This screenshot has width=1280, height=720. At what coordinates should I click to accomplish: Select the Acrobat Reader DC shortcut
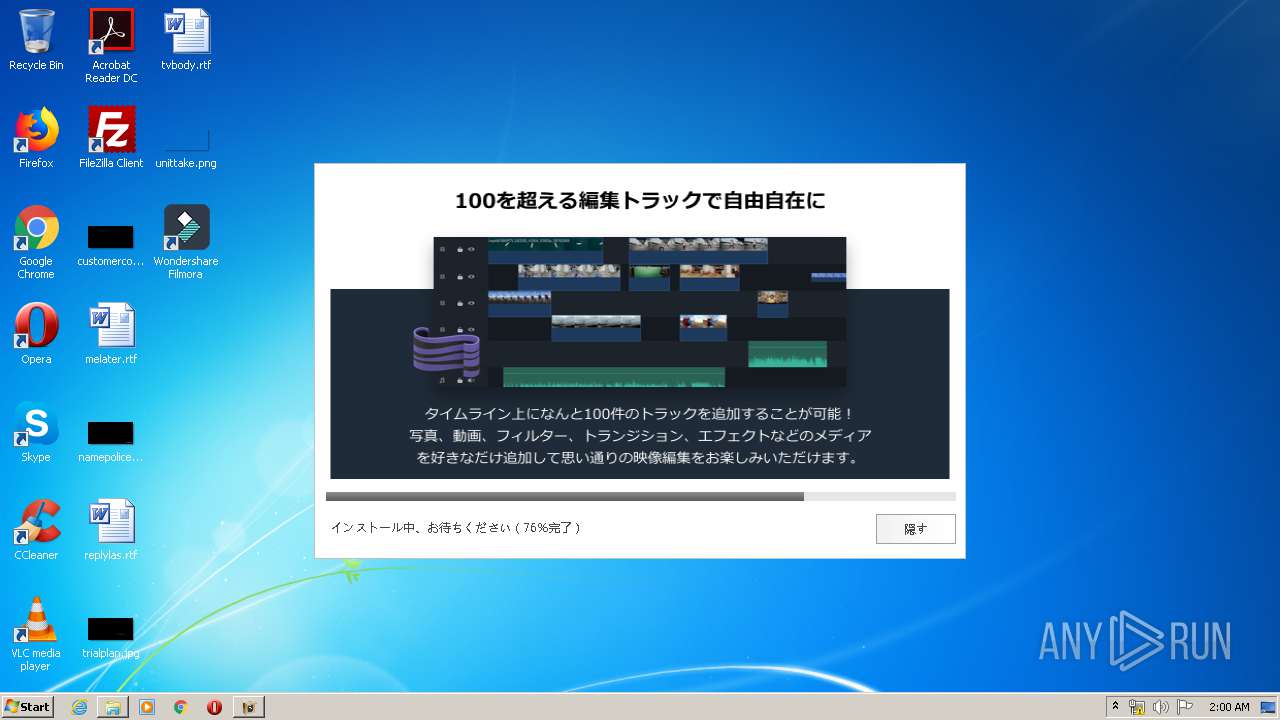pyautogui.click(x=111, y=46)
